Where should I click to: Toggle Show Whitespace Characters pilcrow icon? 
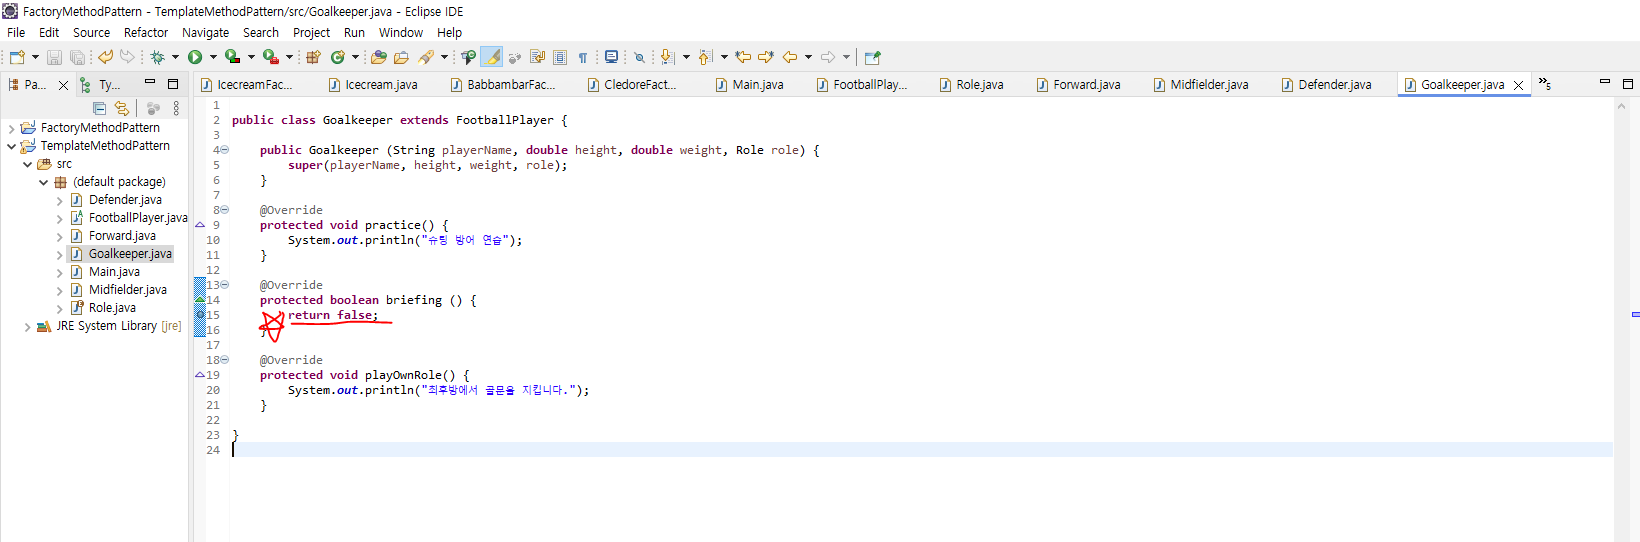coord(583,57)
